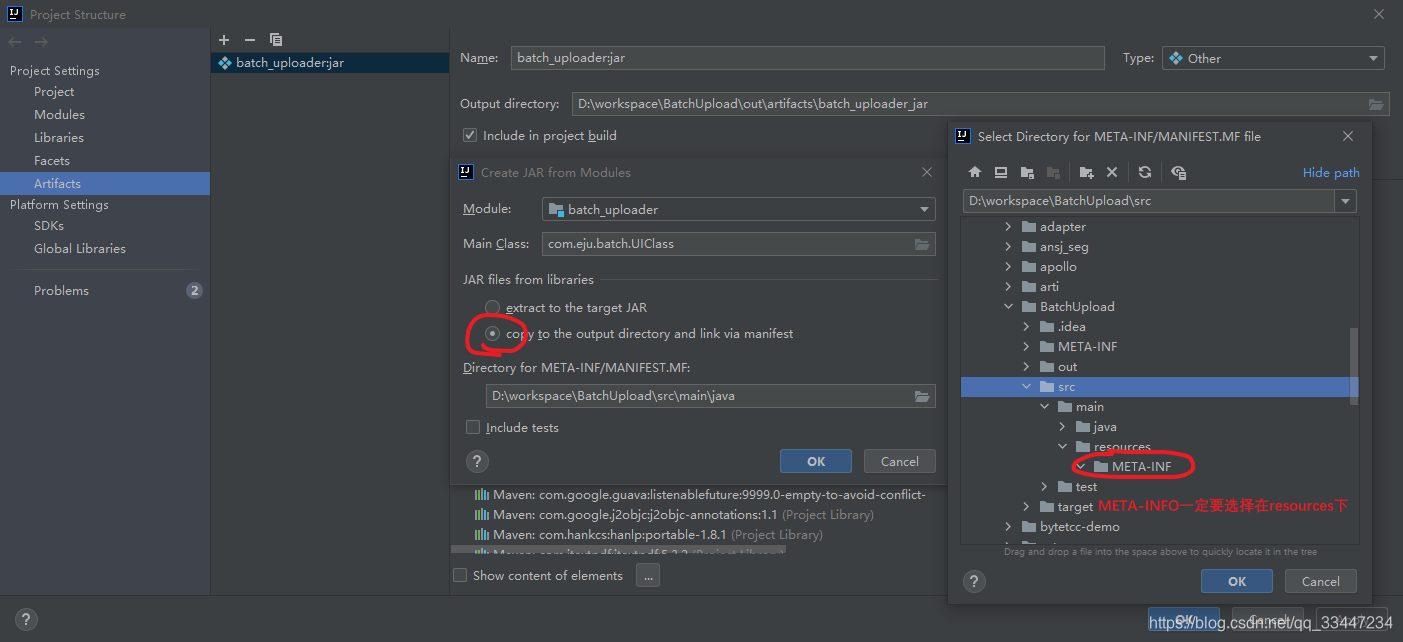
Task: Browse for the Output directory folder
Action: tap(1376, 104)
